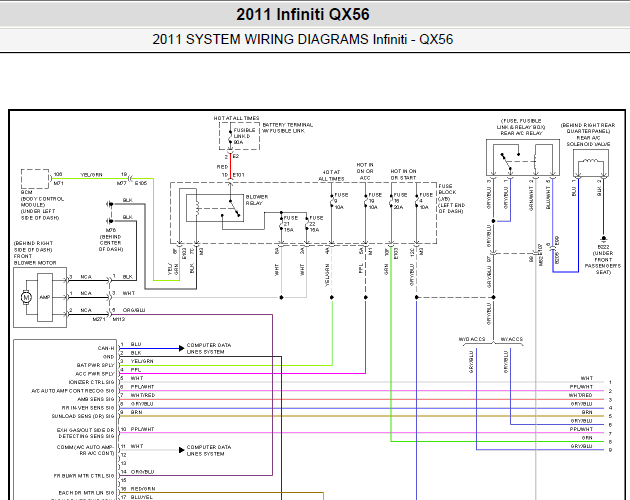This screenshot has width=630, height=500.
Task: Click the "W/ACCS" branch label
Action: [511, 339]
